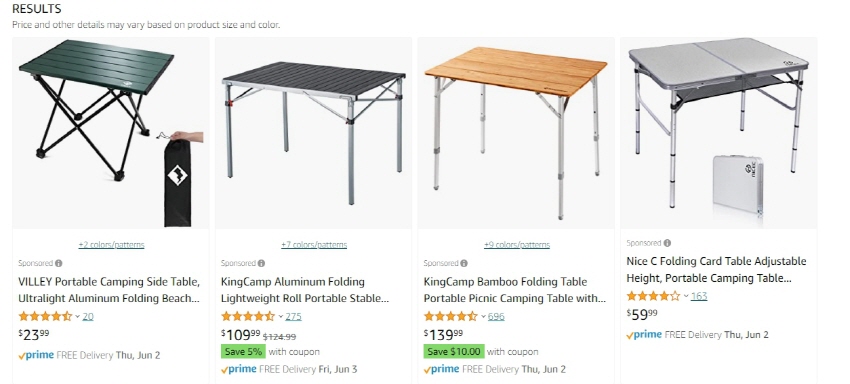850x384 pixels.
Task: Click info icon beside KingCamp Aluminum Sponsored label
Action: point(261,263)
